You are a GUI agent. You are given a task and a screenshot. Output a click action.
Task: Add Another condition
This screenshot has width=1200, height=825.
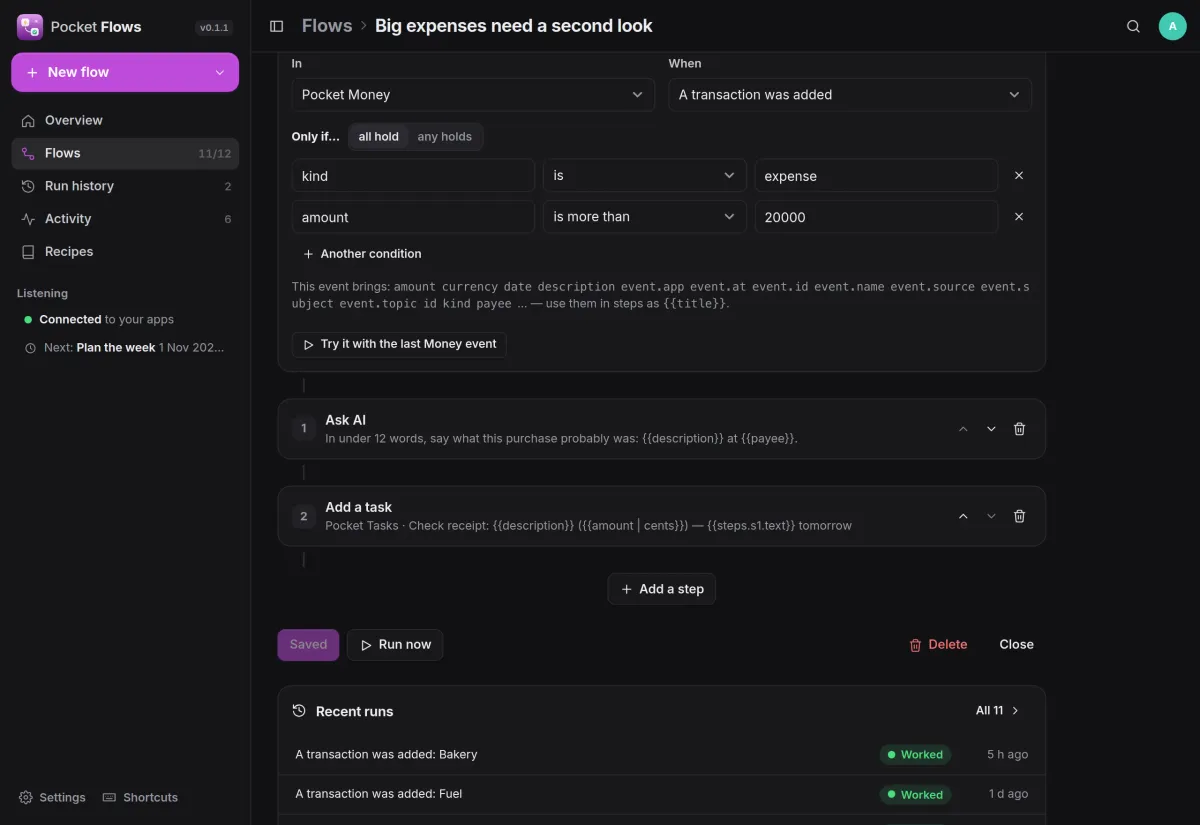(x=362, y=254)
